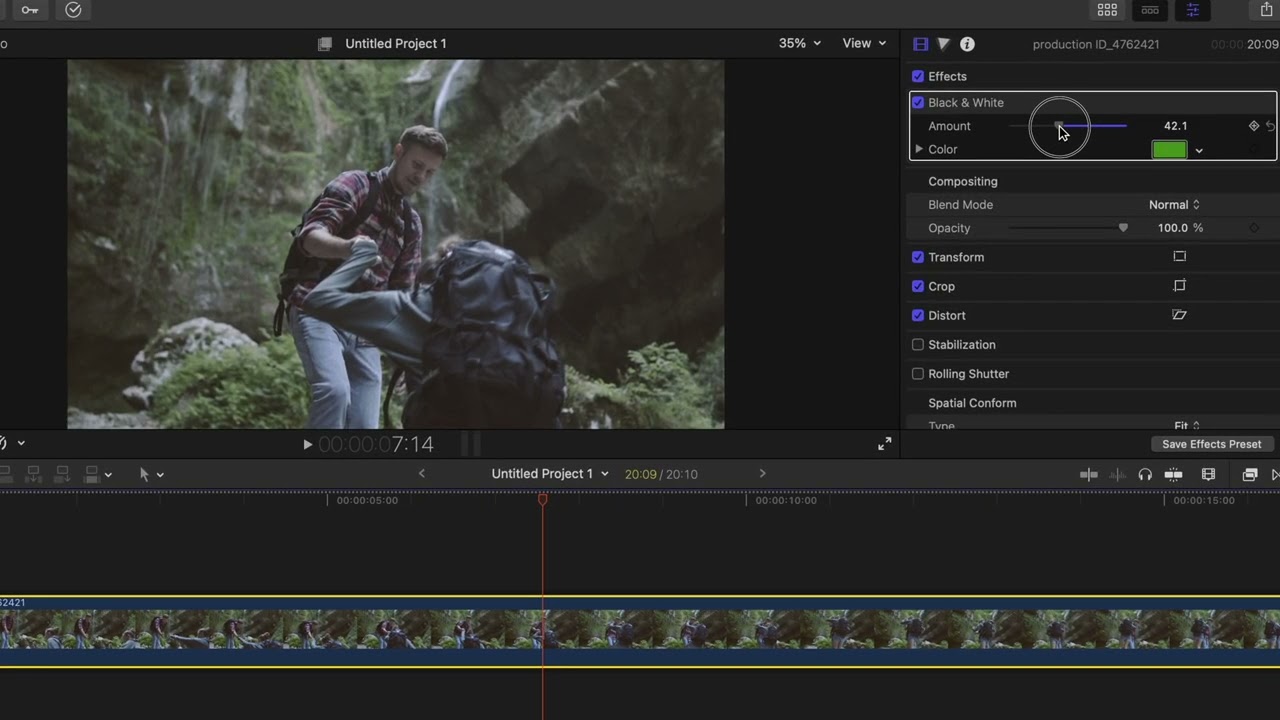Click the green color swatch
1280x720 pixels.
[1169, 150]
